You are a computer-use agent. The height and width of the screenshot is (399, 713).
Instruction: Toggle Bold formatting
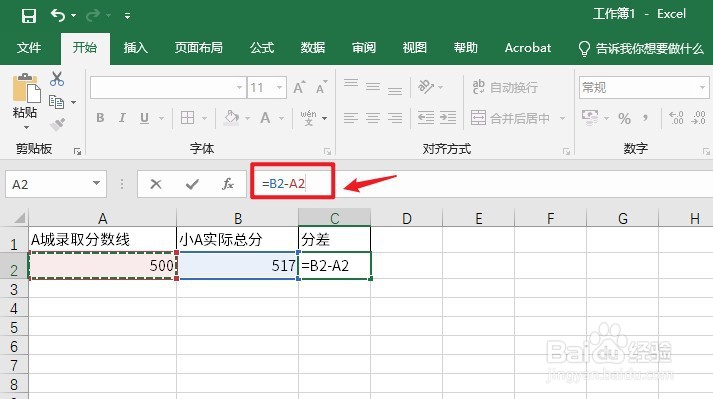pos(100,118)
